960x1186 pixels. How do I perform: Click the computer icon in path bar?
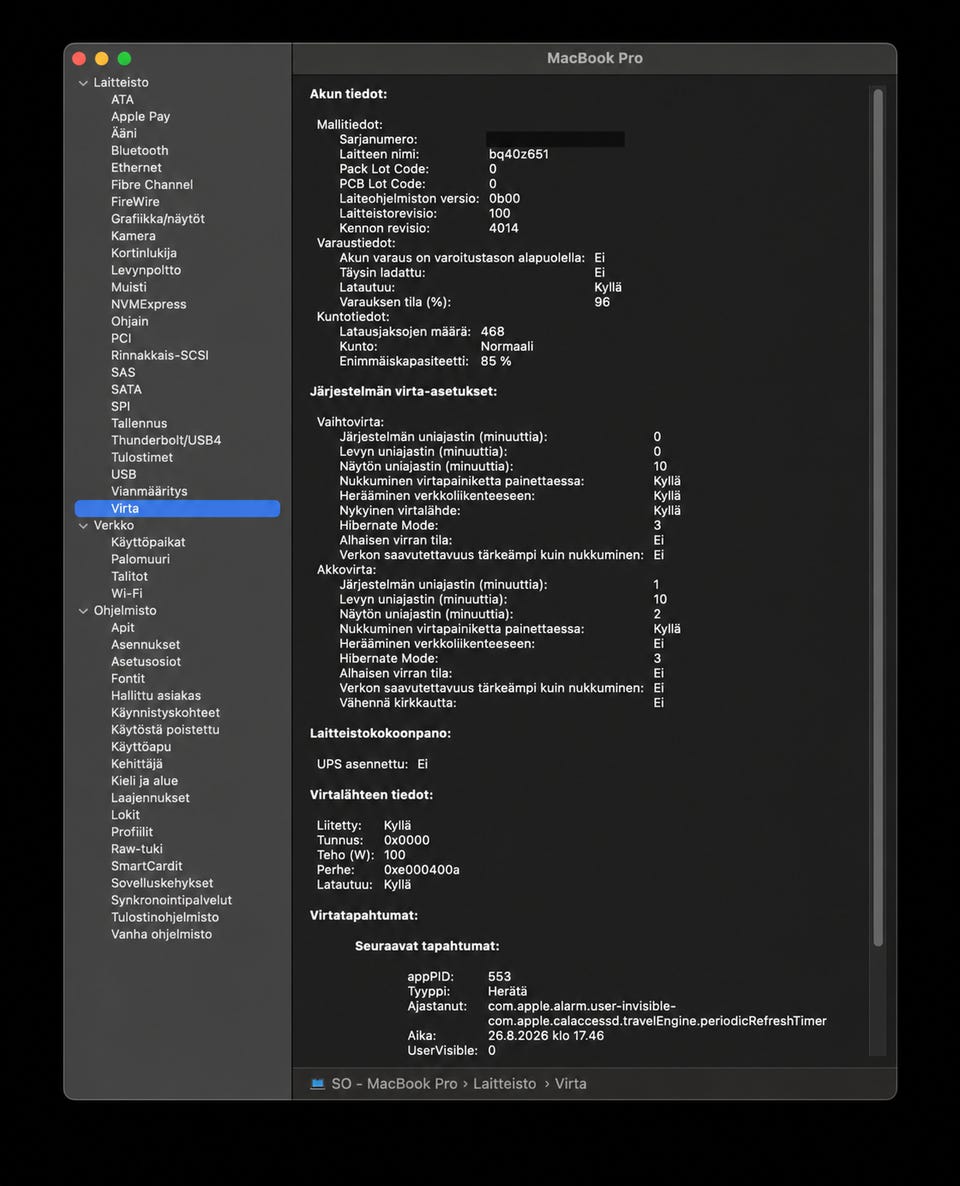coord(318,1084)
